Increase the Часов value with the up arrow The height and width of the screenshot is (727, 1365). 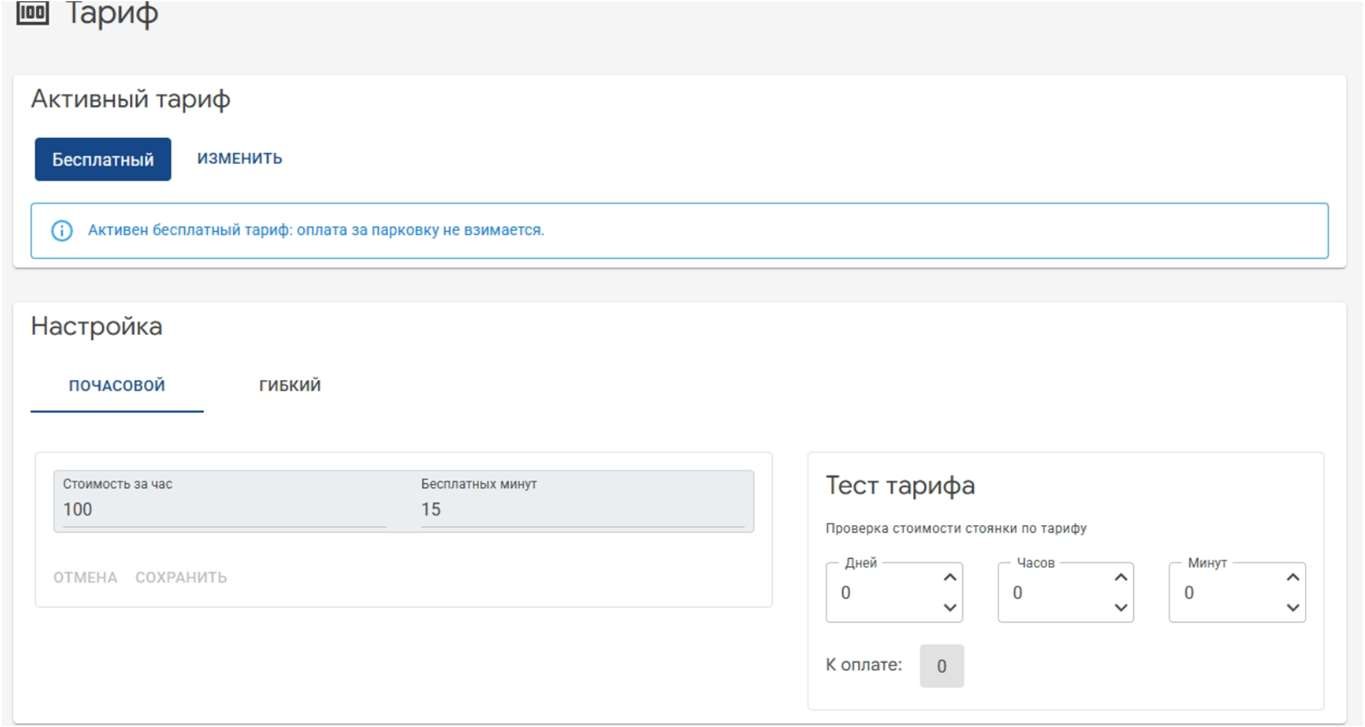[1122, 577]
